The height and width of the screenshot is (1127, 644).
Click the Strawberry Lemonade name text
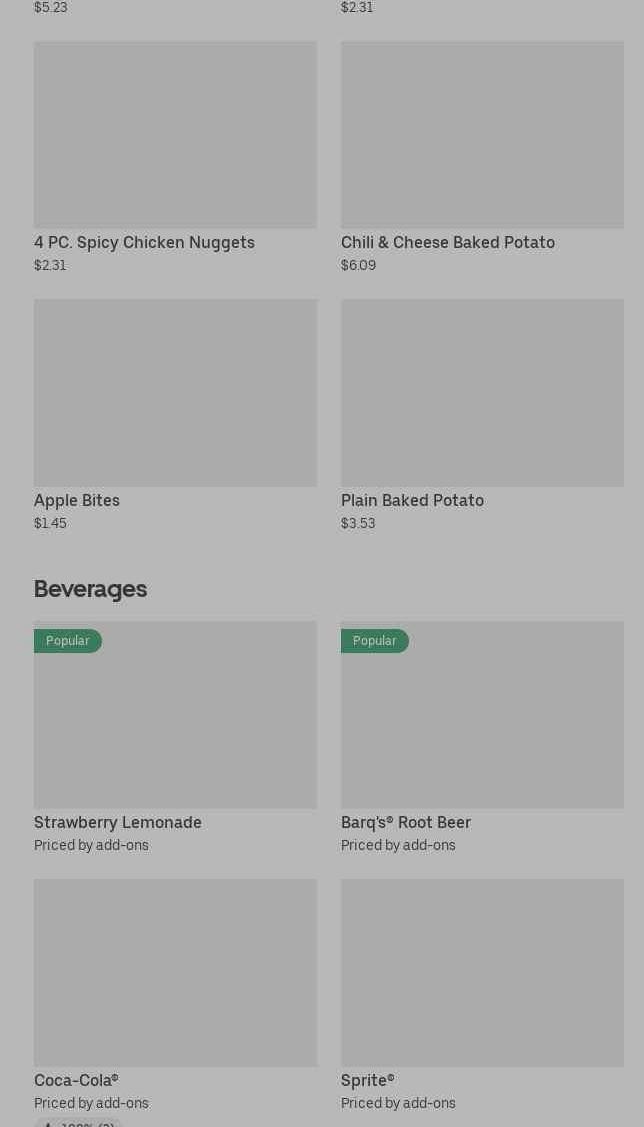118,822
